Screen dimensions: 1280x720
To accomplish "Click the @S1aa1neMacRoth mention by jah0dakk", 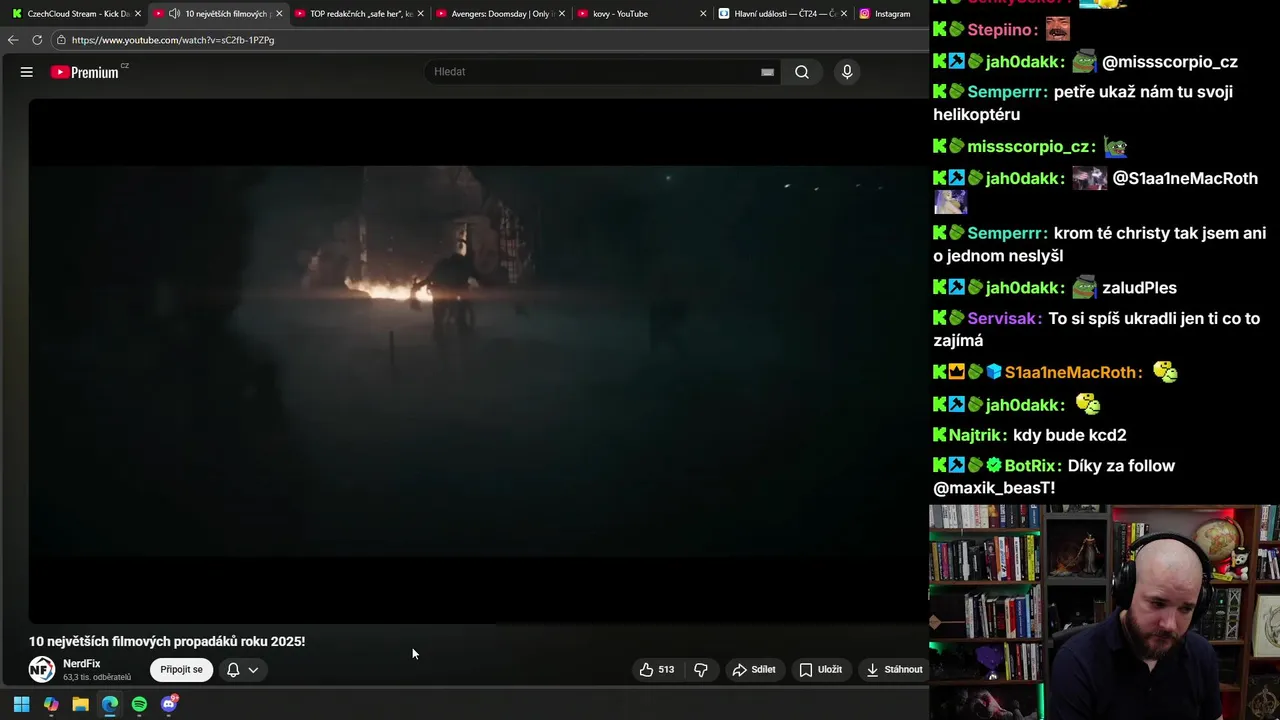I will coord(1185,179).
